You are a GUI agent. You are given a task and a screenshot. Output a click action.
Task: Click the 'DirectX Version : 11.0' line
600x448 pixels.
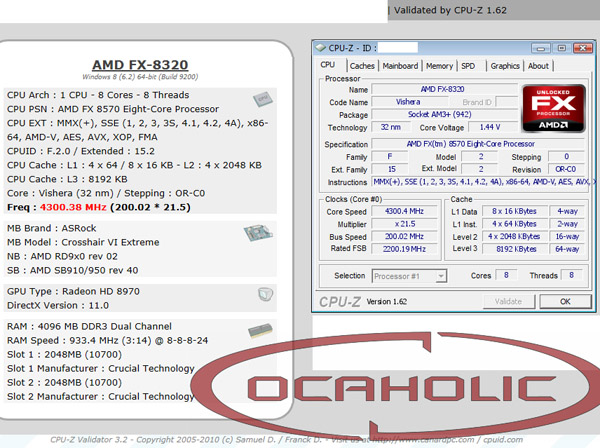(x=58, y=306)
